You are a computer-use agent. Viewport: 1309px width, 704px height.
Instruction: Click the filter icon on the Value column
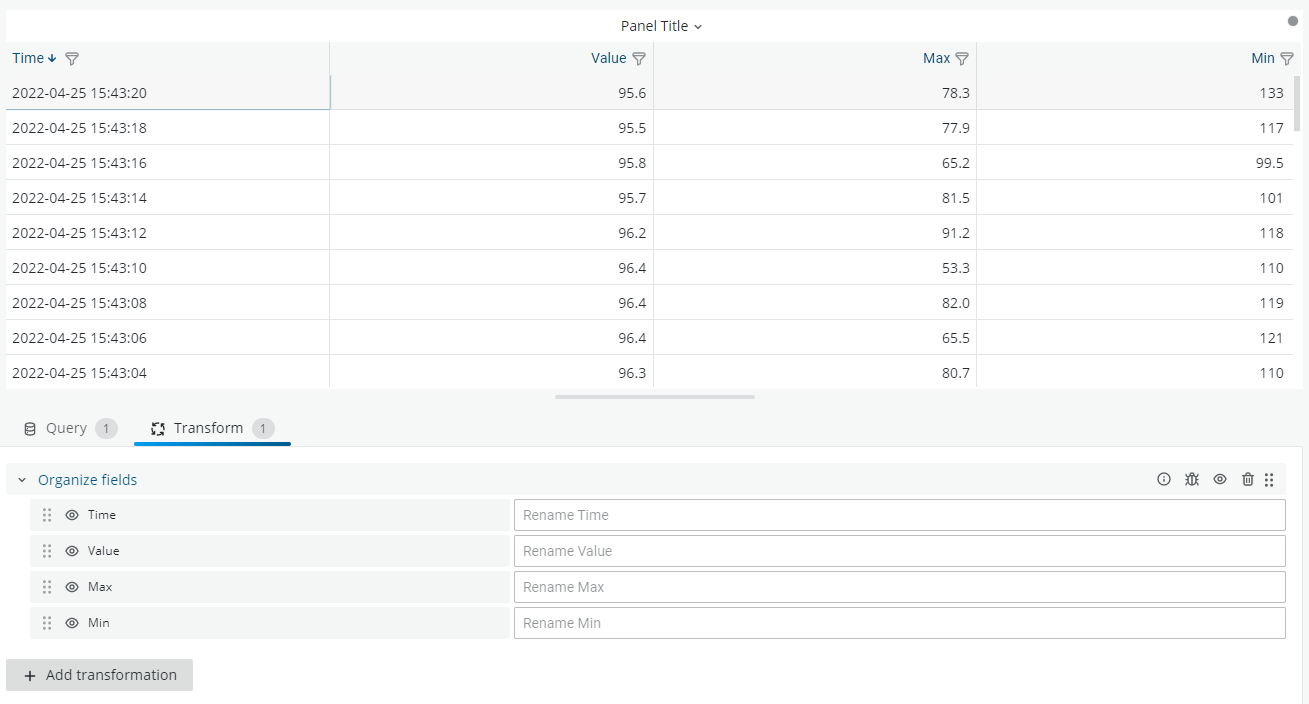640,58
